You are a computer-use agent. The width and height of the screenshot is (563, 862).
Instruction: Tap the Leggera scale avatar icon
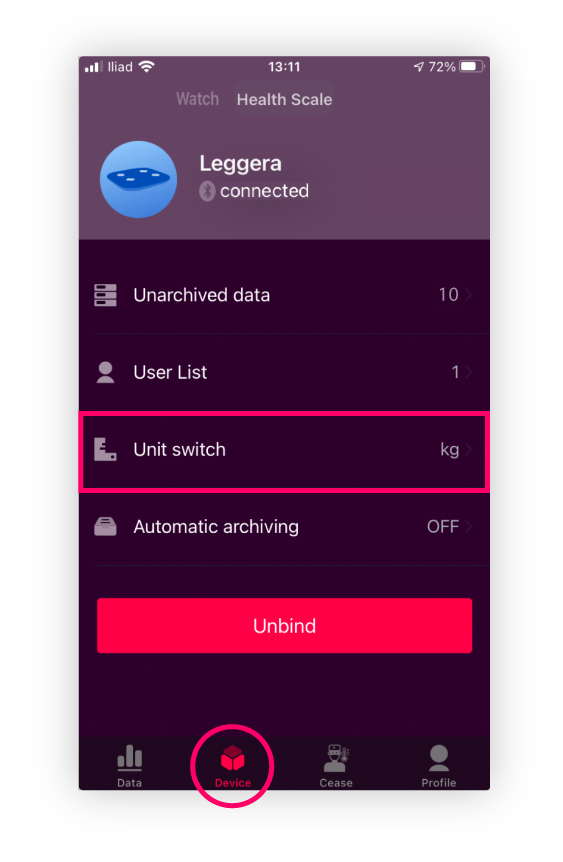[139, 179]
